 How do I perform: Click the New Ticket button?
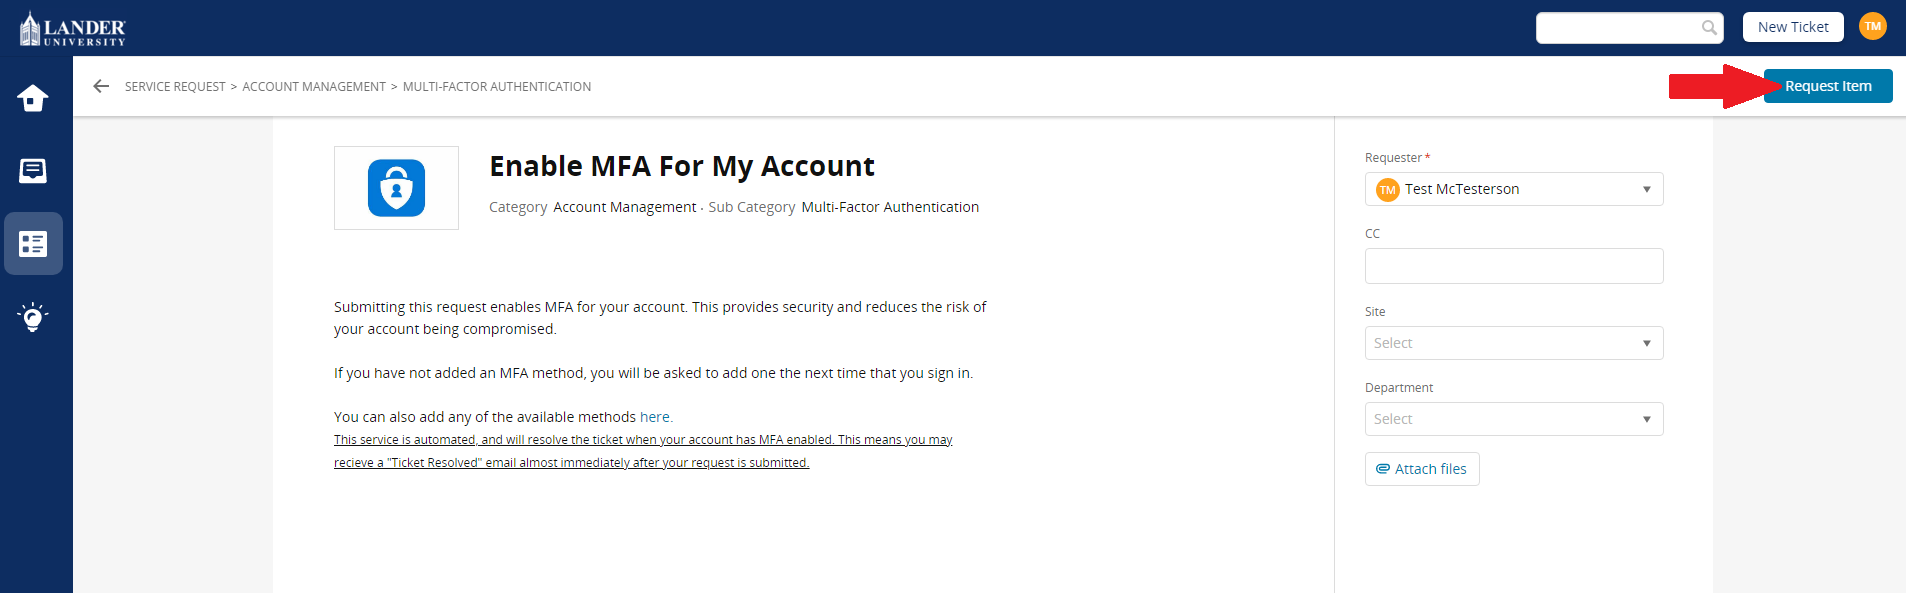pos(1792,27)
